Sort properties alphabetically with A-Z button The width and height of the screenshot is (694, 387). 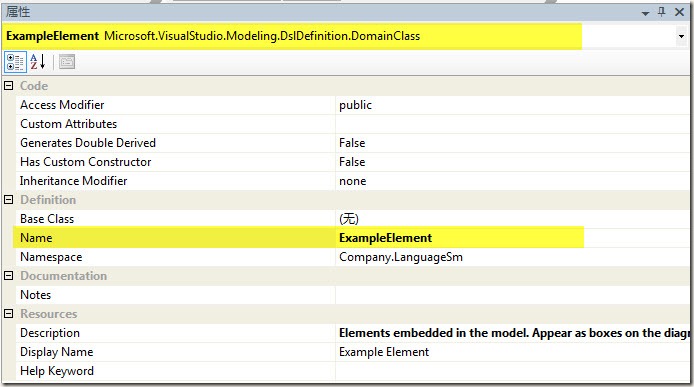38,62
